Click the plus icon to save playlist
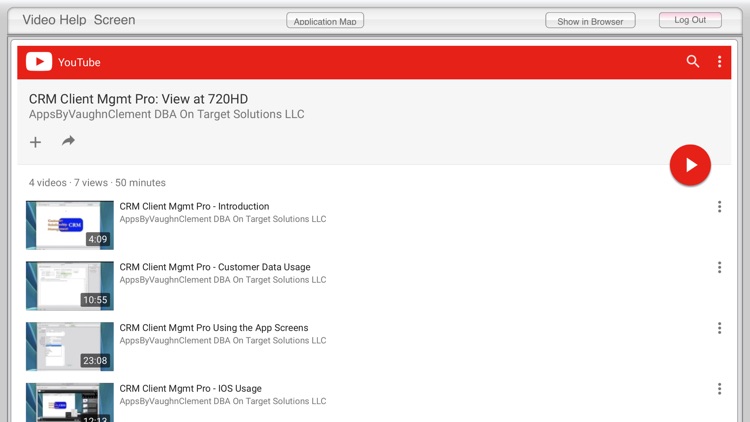This screenshot has width=750, height=422. pos(36,142)
